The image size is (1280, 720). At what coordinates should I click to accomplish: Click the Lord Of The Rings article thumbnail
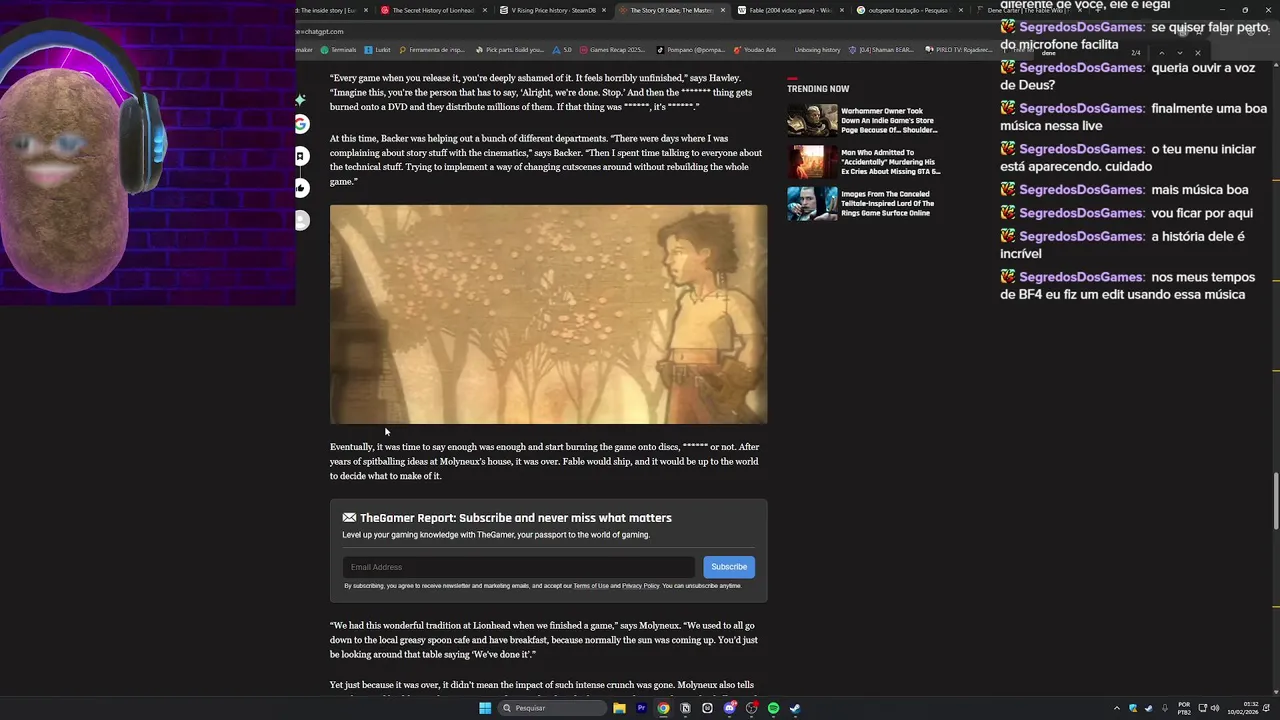tap(812, 204)
